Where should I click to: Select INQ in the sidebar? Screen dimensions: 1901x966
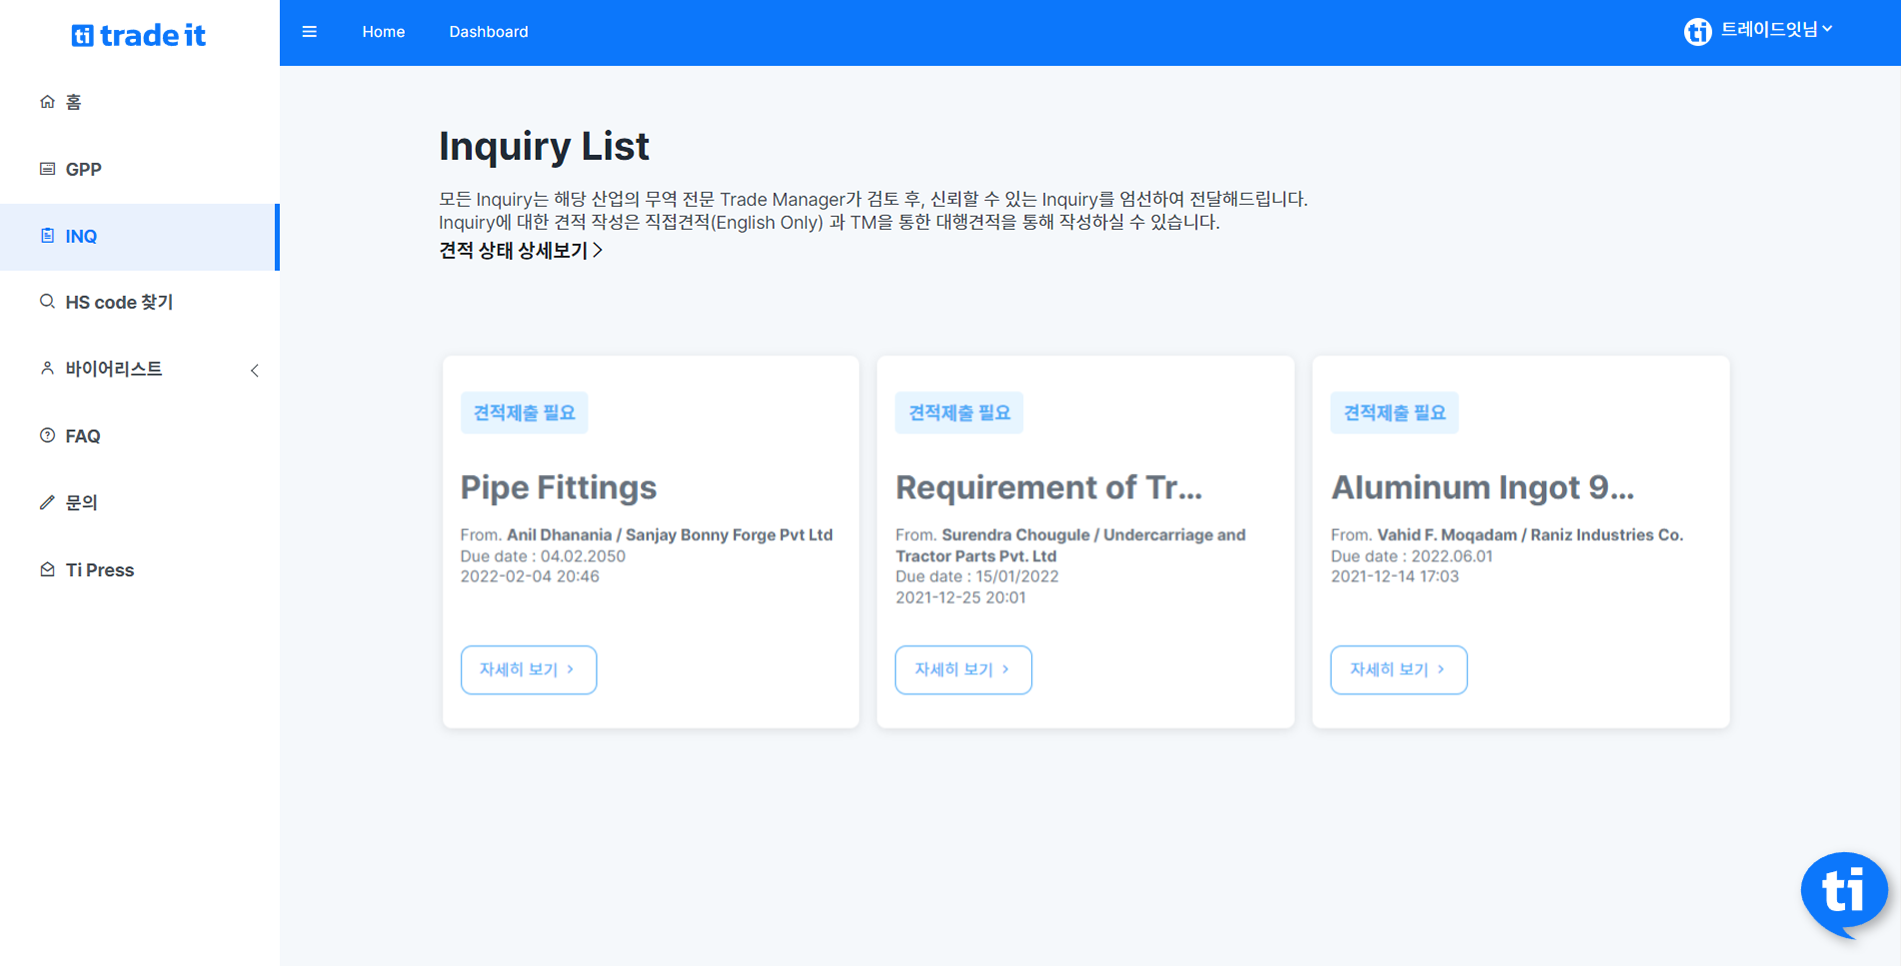click(x=81, y=237)
